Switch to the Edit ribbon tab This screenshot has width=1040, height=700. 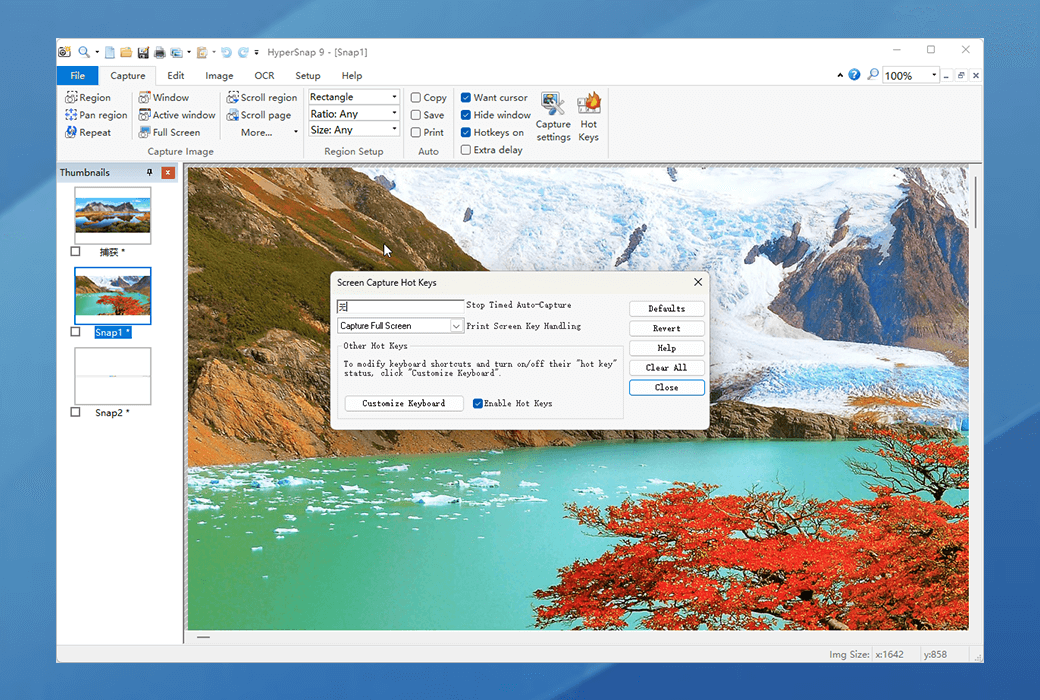(x=176, y=75)
